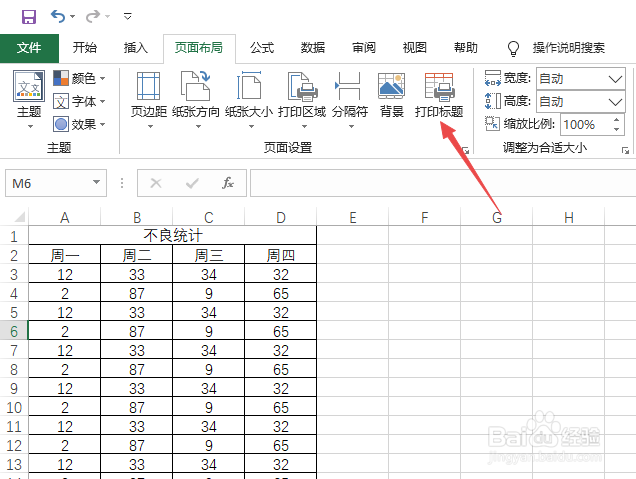Open the 文件 File tab
The height and width of the screenshot is (479, 636).
pos(29,48)
